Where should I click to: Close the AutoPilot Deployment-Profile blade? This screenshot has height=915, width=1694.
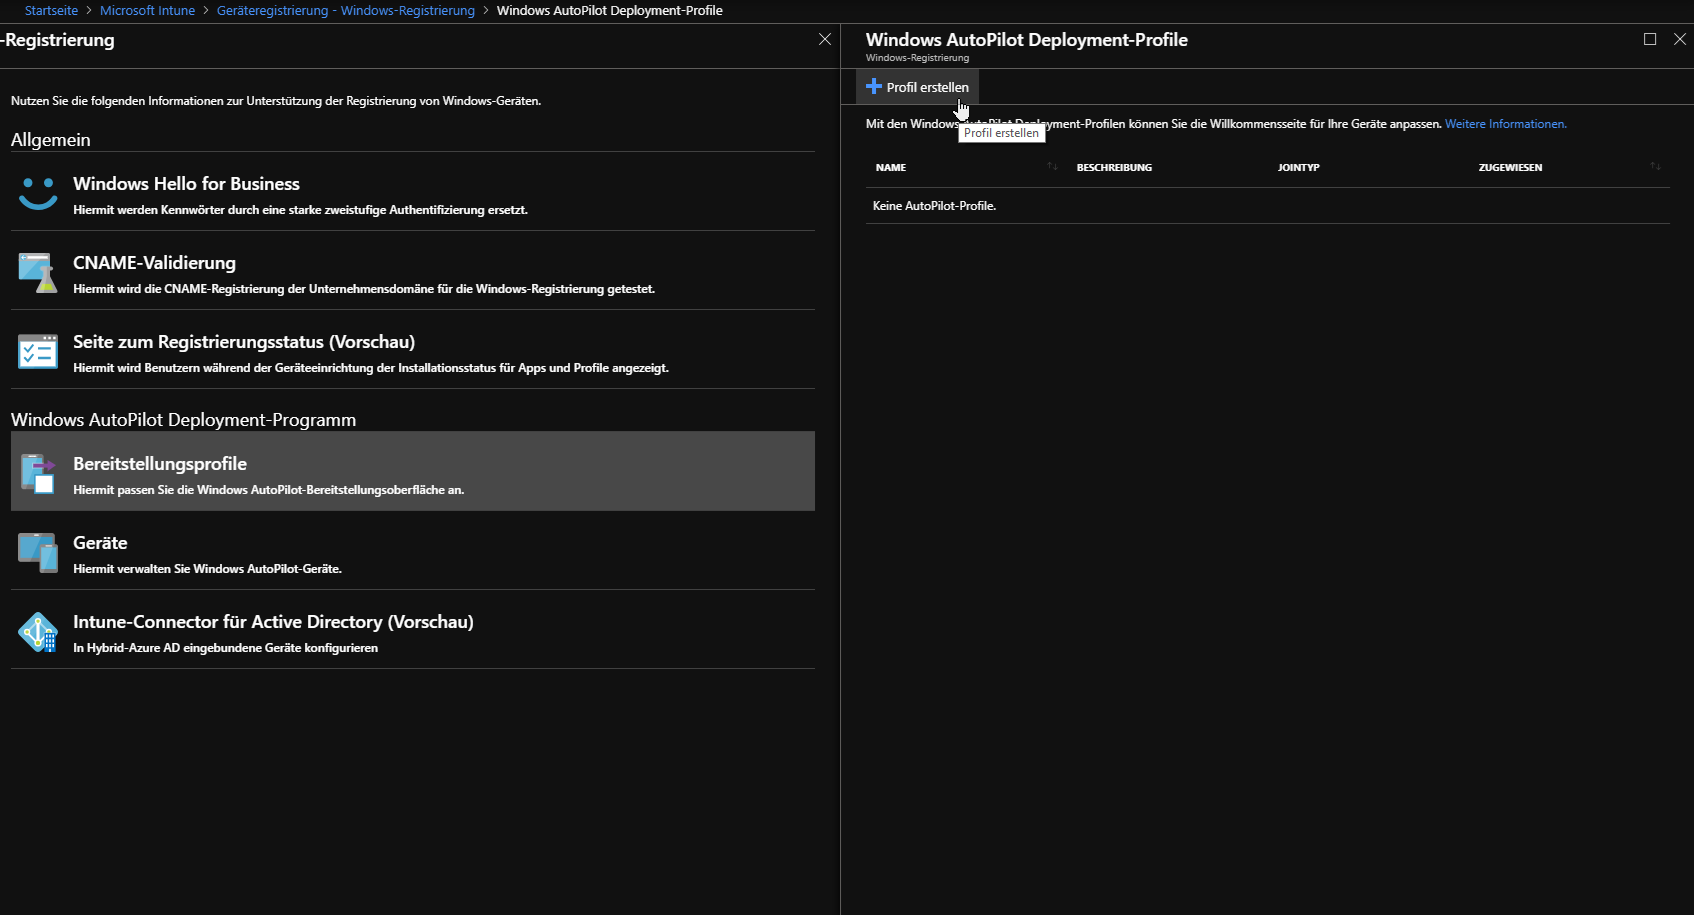coord(1680,39)
